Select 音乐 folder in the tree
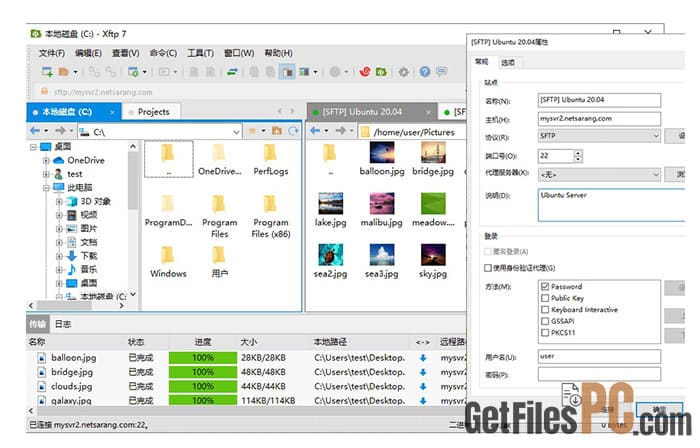This screenshot has height=448, width=700. [88, 269]
